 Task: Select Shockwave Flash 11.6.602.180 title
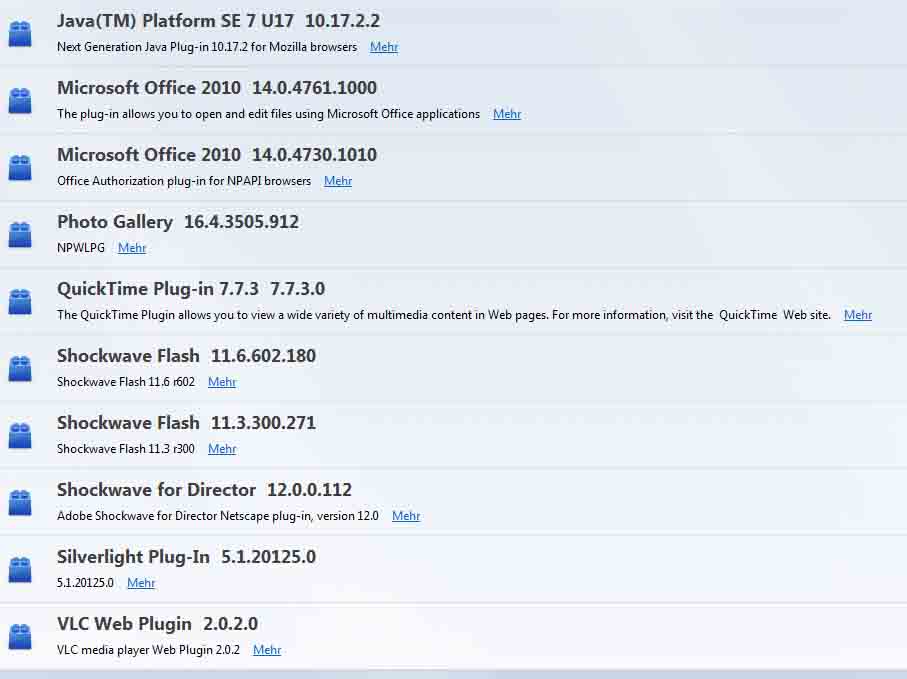(186, 356)
